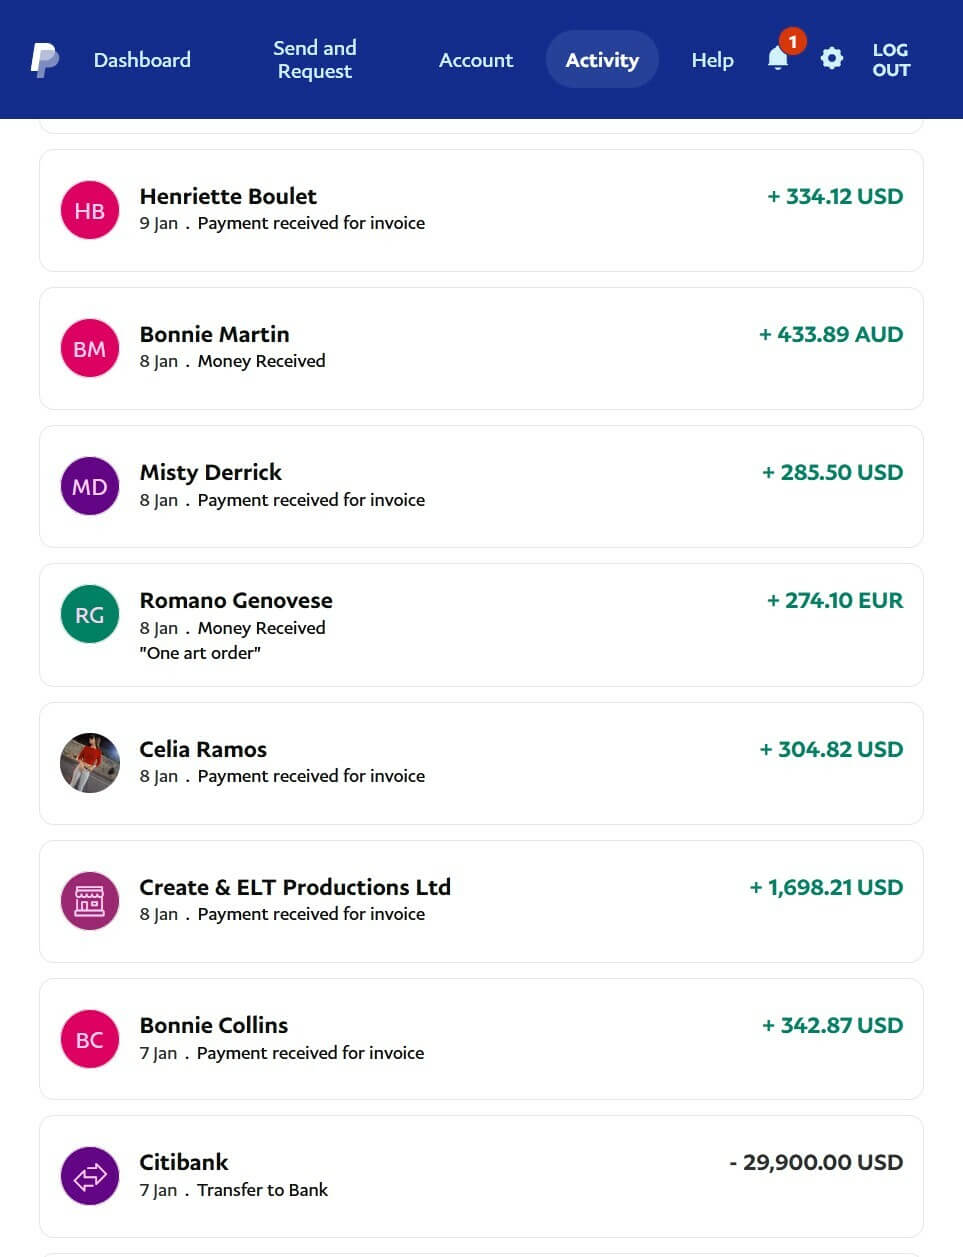Click the LOG OUT button
This screenshot has width=963, height=1257.
click(891, 60)
